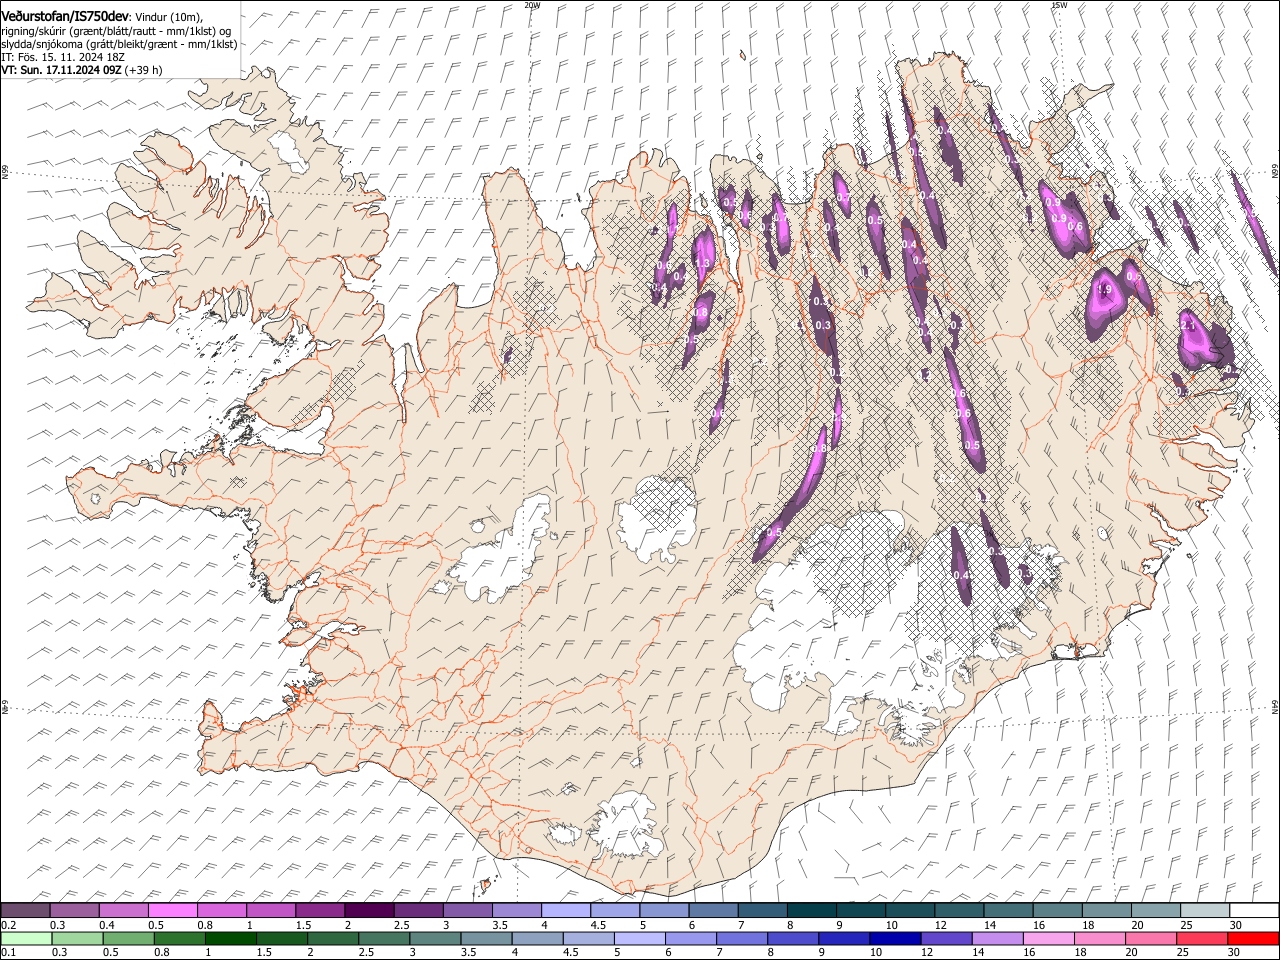Viewport: 1280px width, 960px height.
Task: Click the 0.1 label in the lower legend
Action: pos(9,952)
